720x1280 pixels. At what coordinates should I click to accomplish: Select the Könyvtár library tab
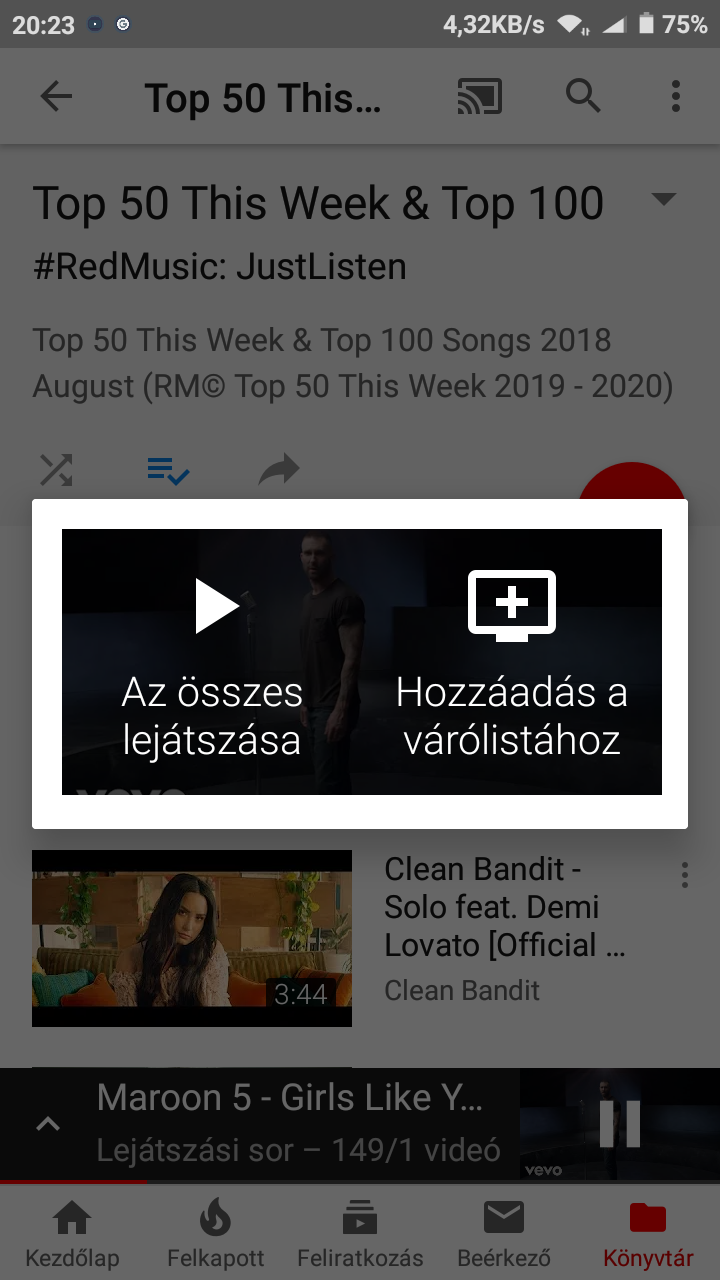pyautogui.click(x=648, y=1235)
